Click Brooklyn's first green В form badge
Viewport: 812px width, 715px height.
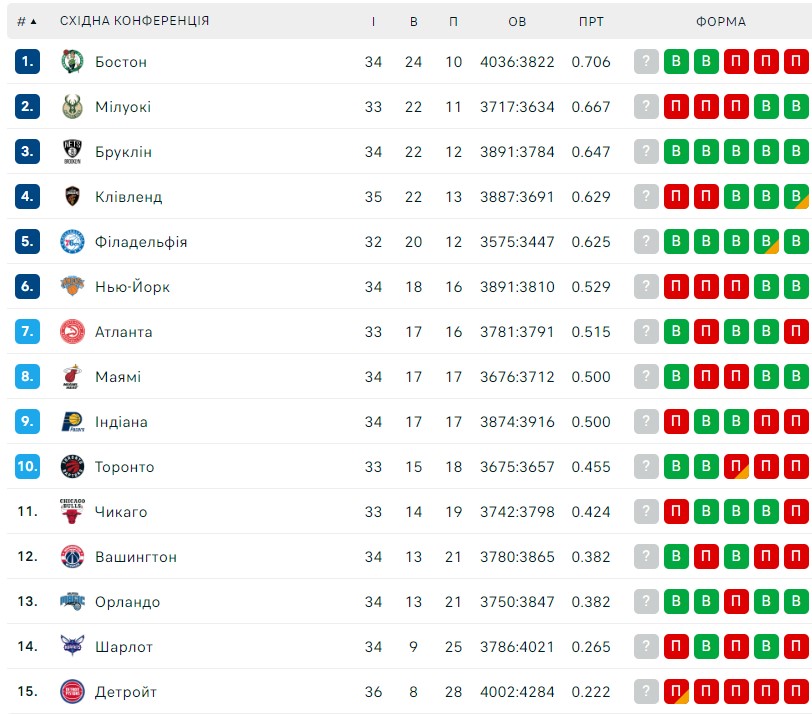pos(676,151)
